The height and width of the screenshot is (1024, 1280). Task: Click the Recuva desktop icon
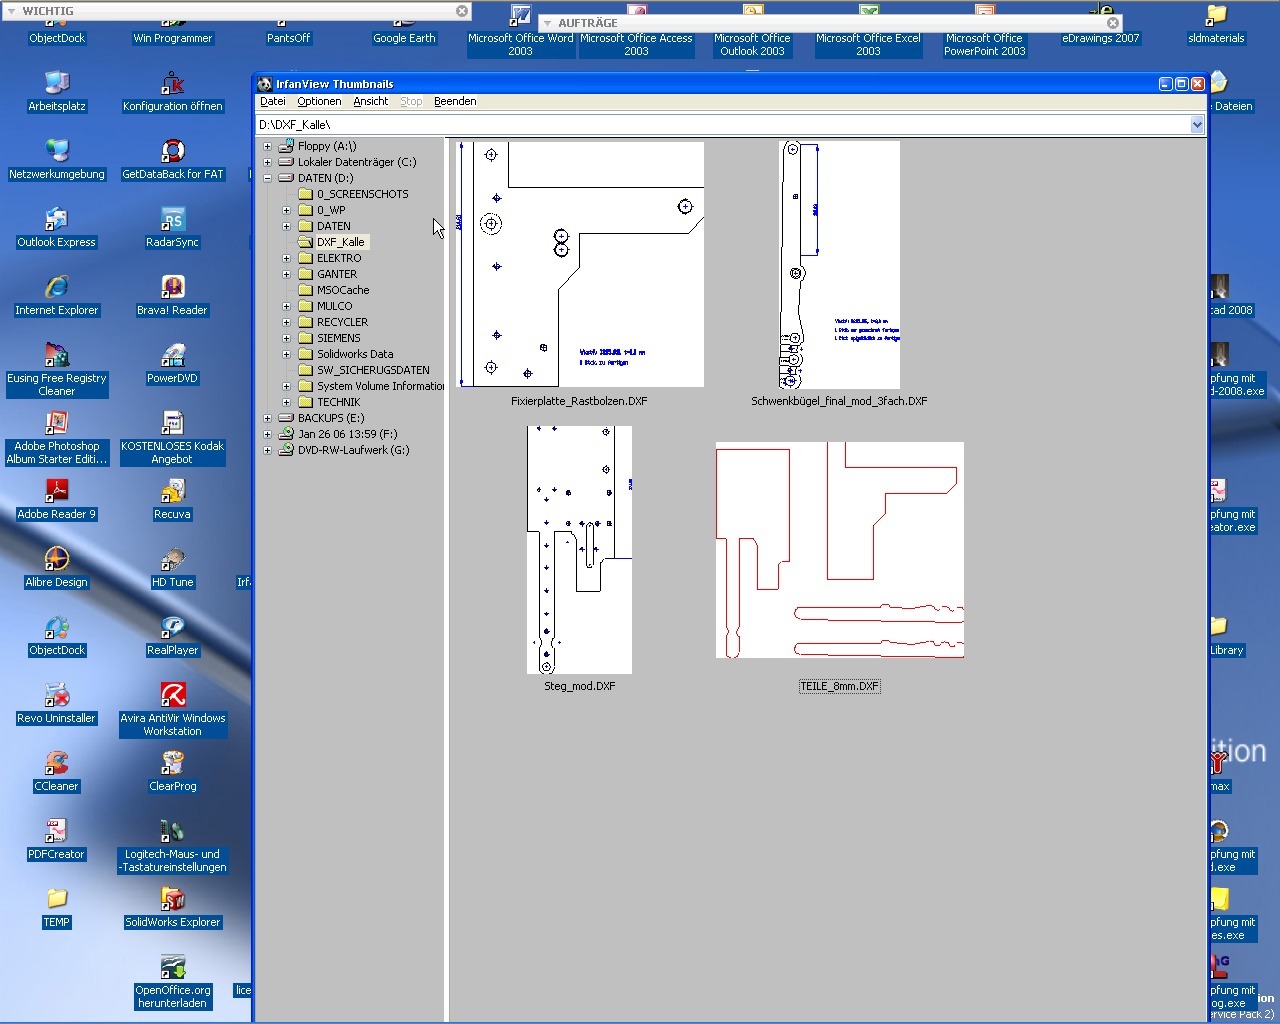[172, 492]
